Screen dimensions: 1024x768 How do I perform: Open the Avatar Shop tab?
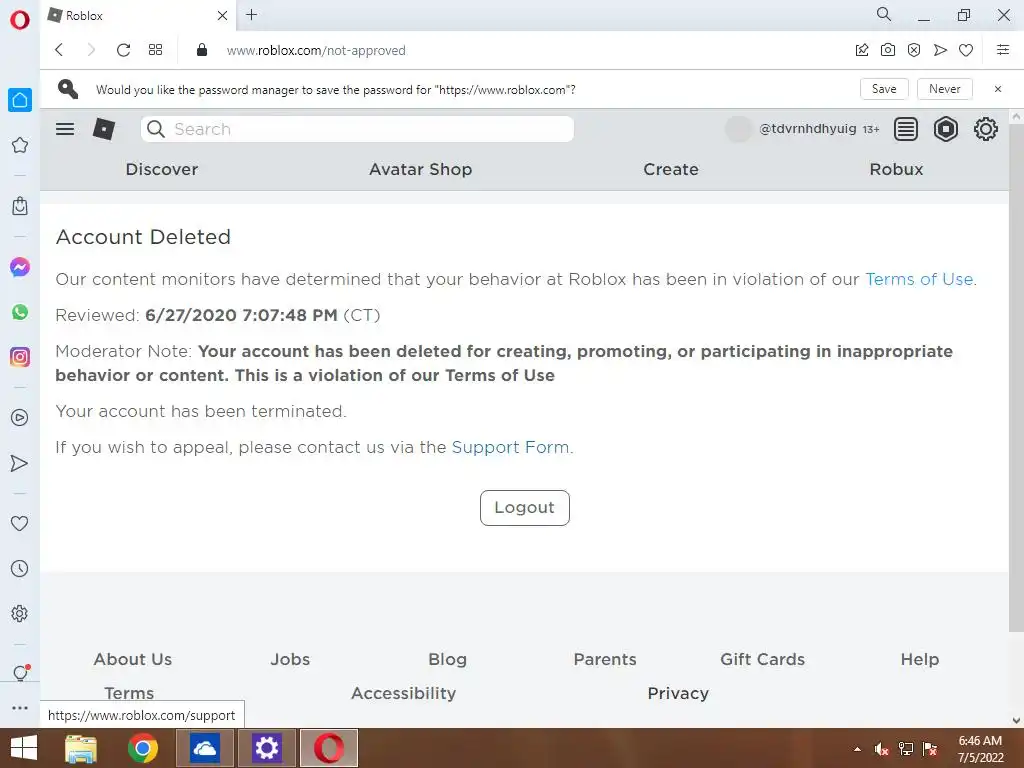pos(421,169)
